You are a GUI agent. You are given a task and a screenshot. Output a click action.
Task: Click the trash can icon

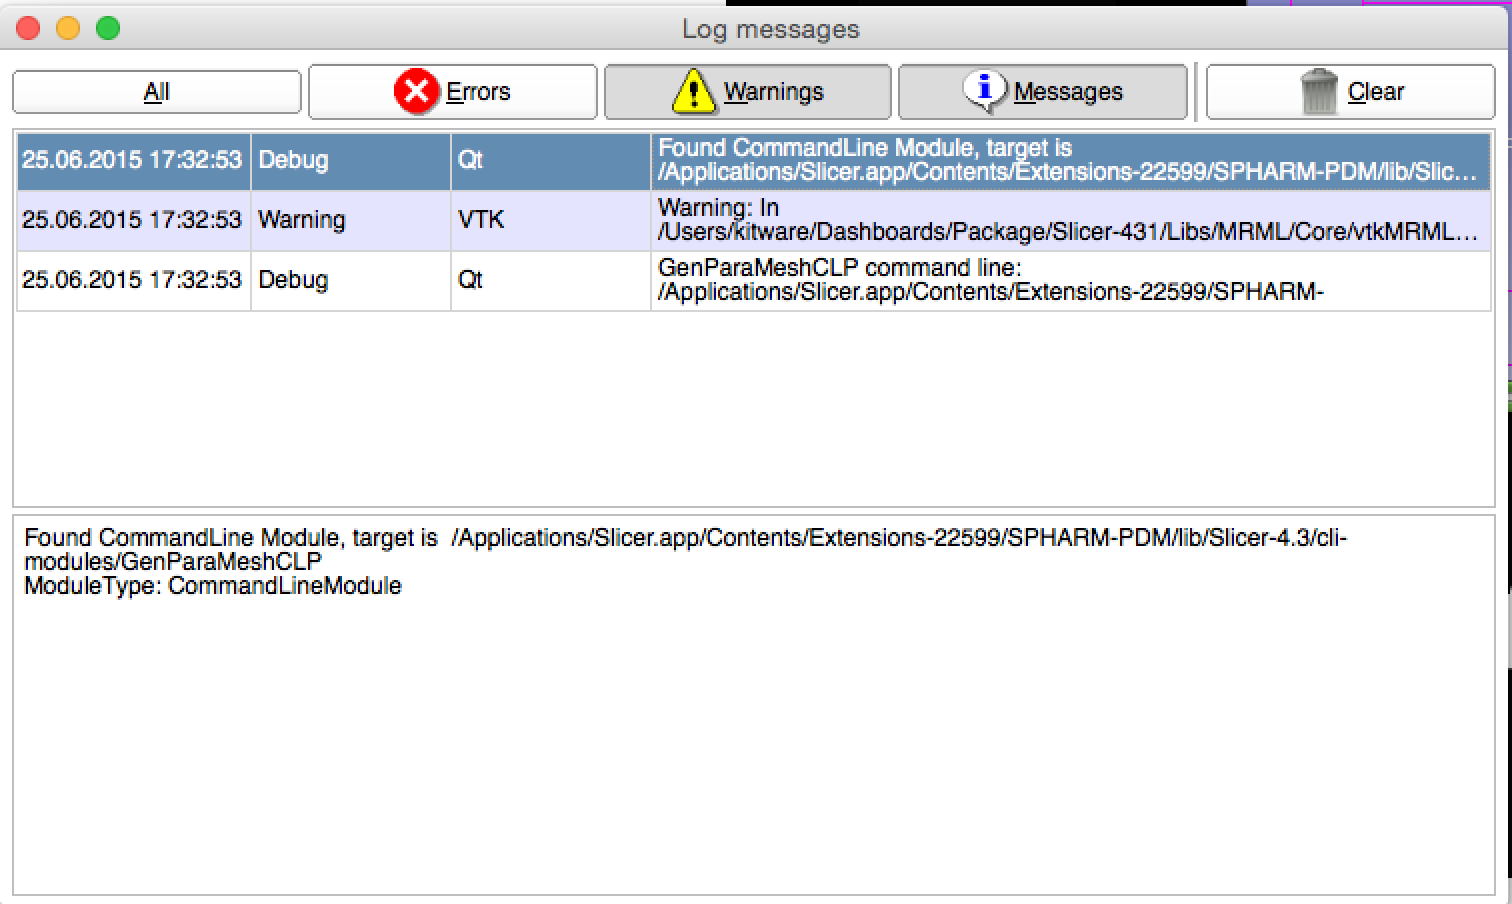1319,92
